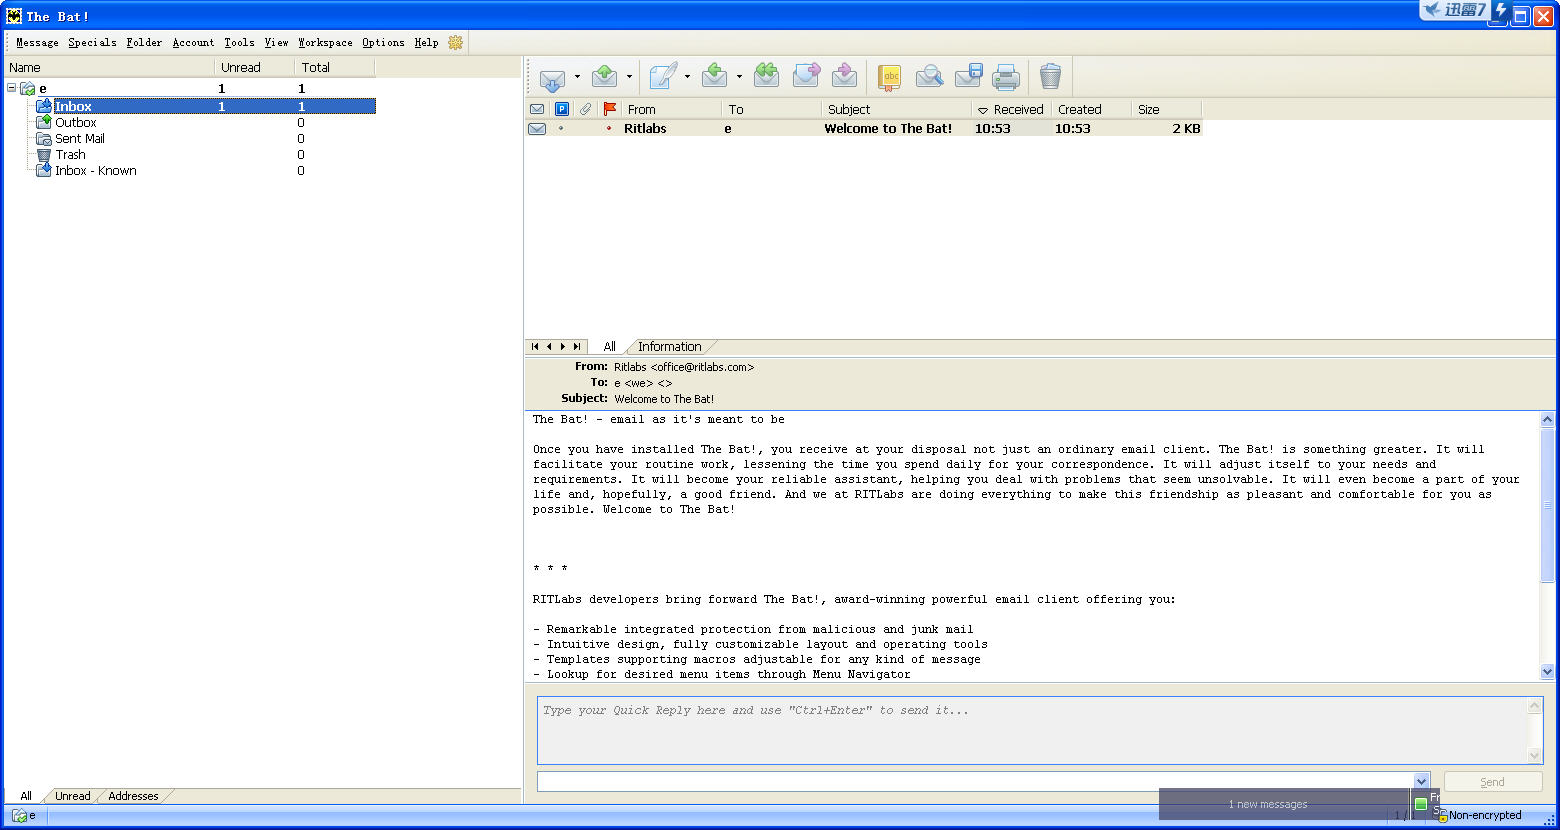Click the Total column header in folder tree
Viewport: 1560px width, 830px height.
click(x=335, y=67)
